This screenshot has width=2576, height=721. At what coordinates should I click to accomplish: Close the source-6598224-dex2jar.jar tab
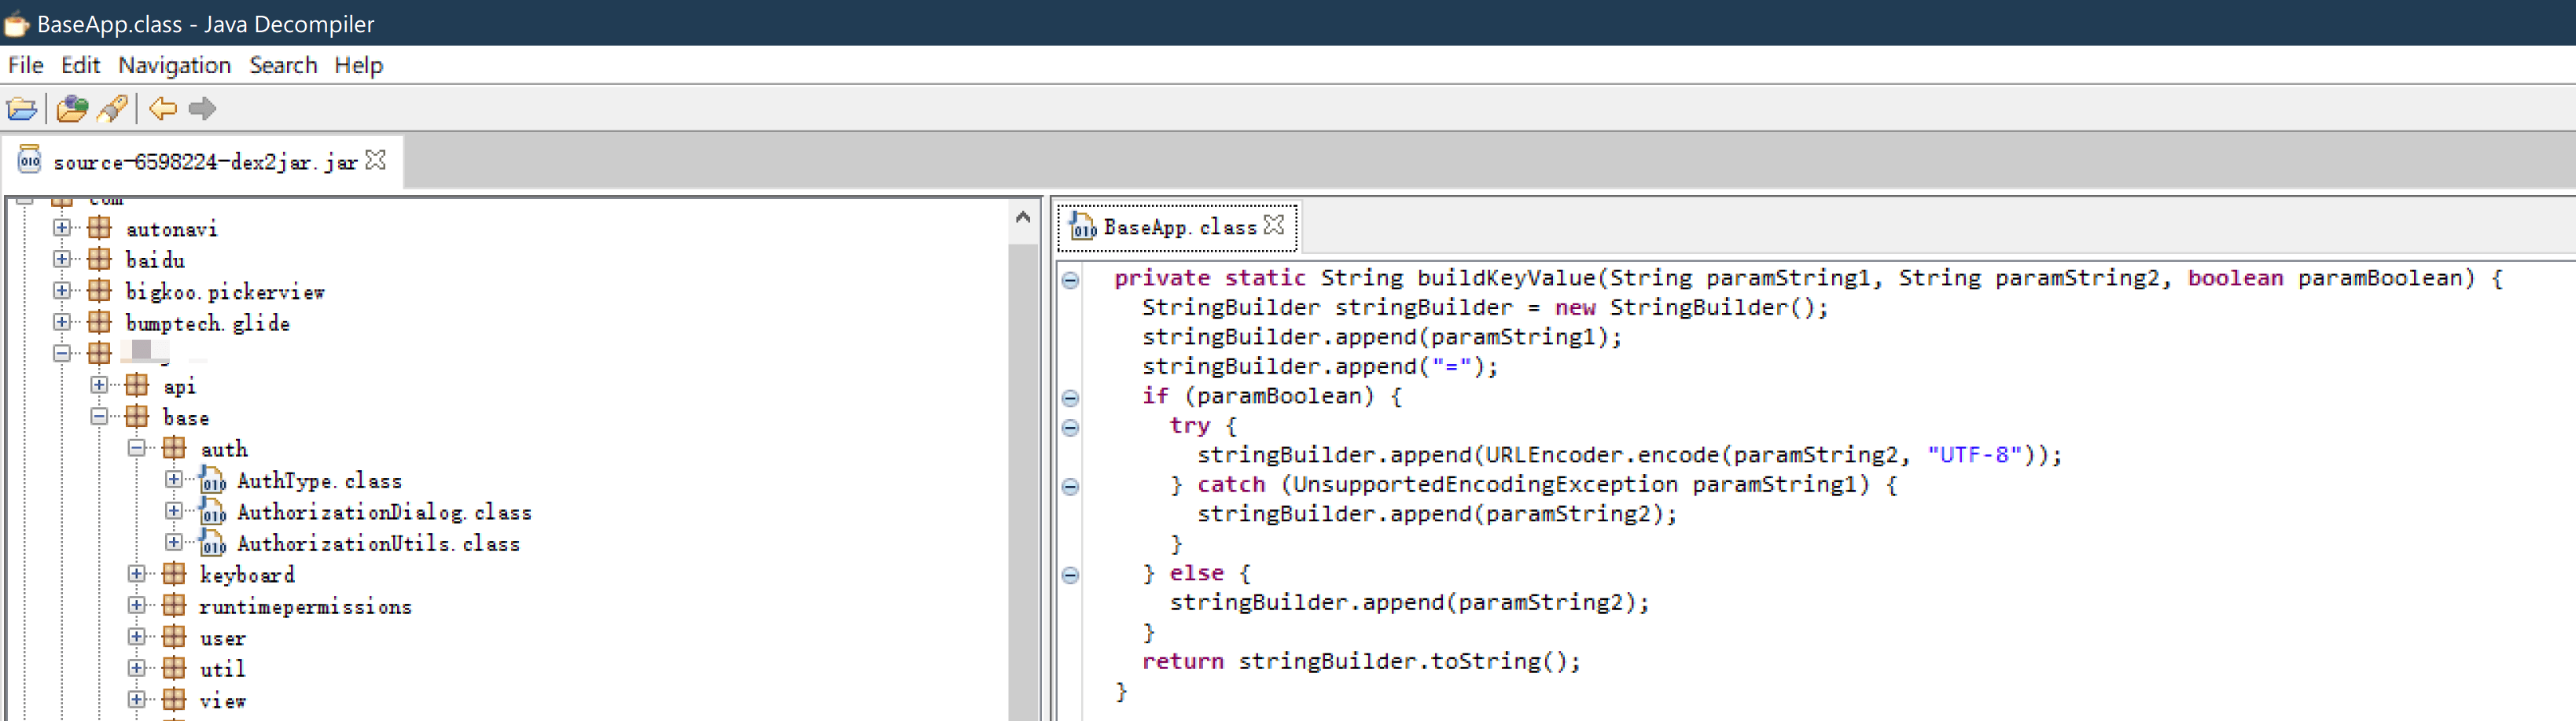click(376, 160)
